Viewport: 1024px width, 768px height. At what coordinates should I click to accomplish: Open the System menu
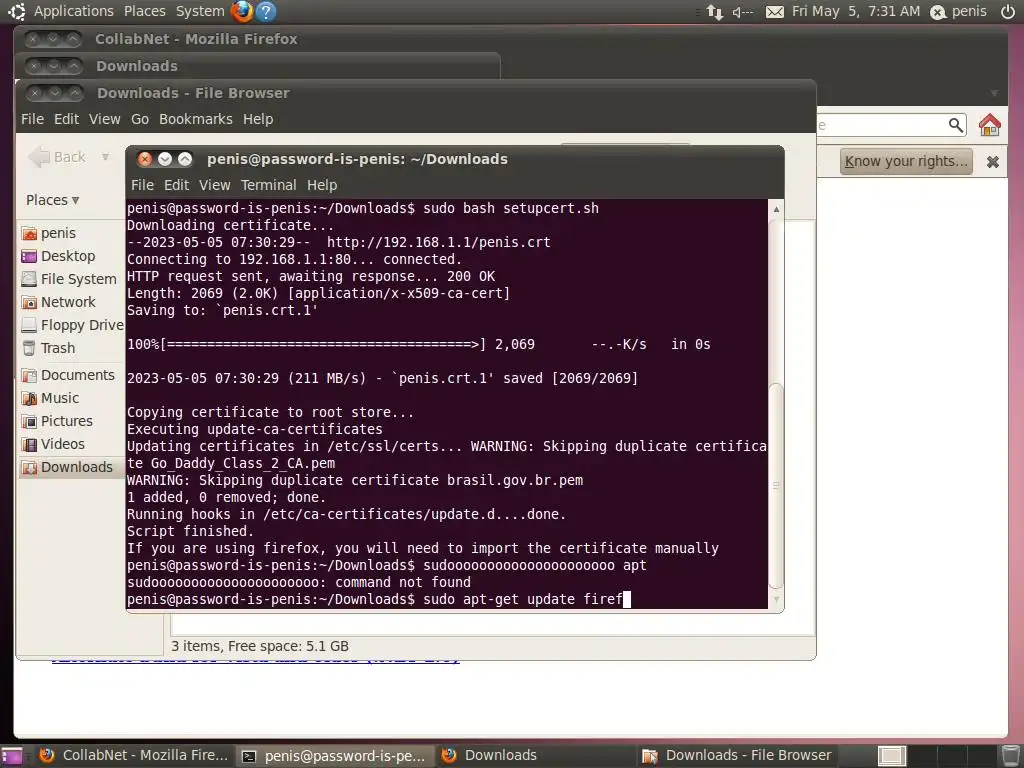(x=200, y=11)
